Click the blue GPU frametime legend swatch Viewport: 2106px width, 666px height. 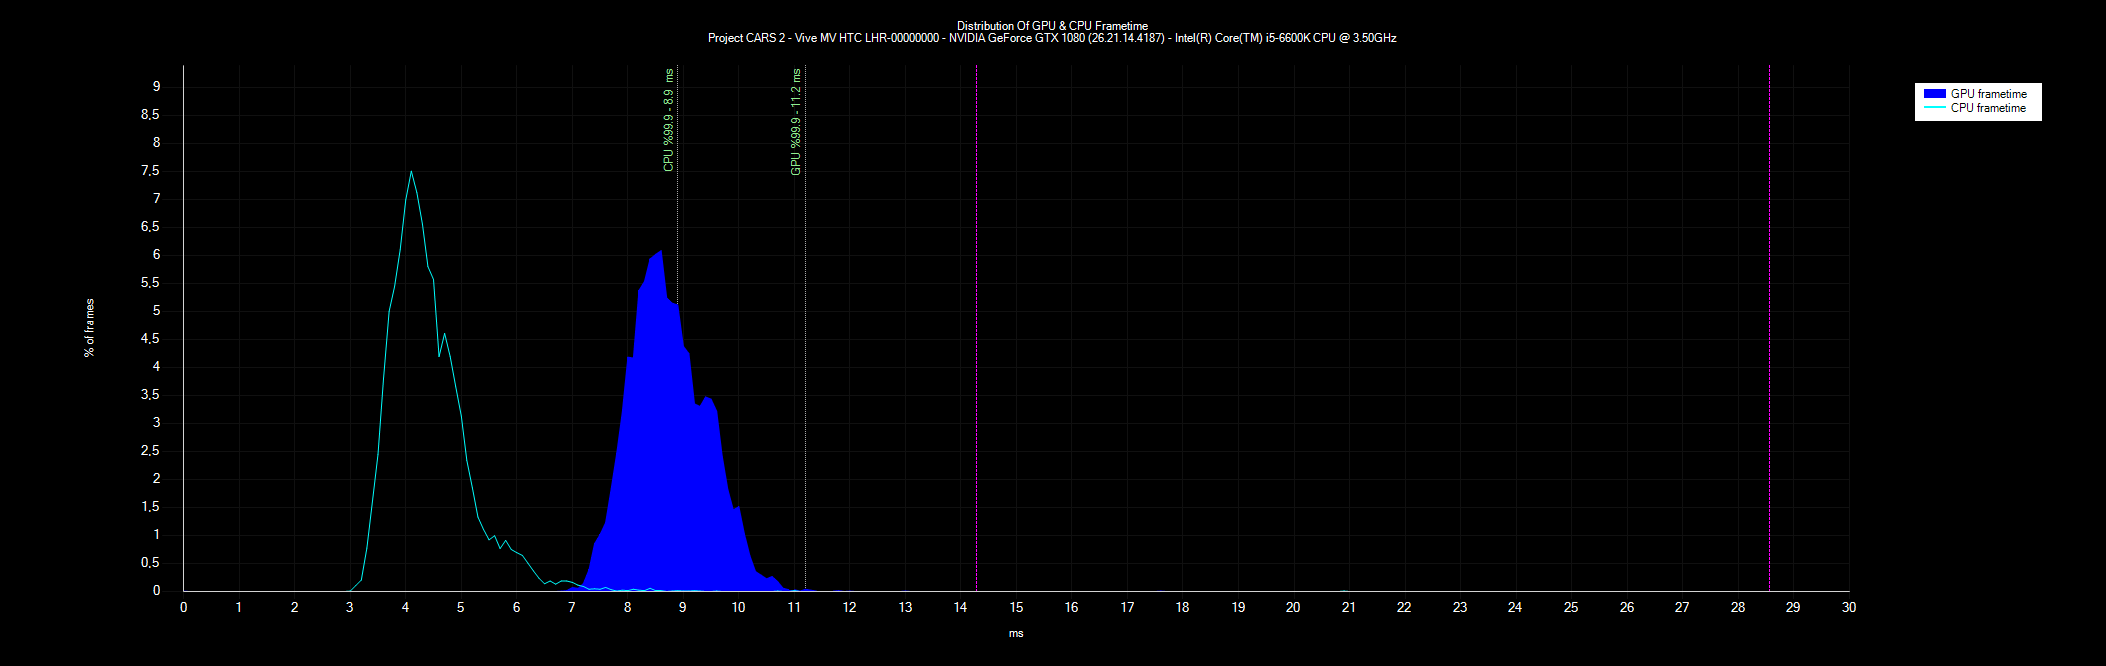pyautogui.click(x=1934, y=94)
